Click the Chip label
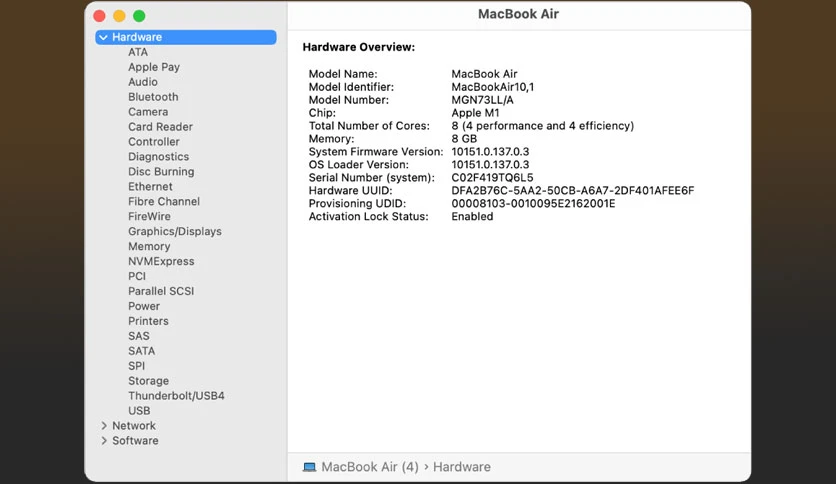The width and height of the screenshot is (836, 484). pyautogui.click(x=322, y=113)
